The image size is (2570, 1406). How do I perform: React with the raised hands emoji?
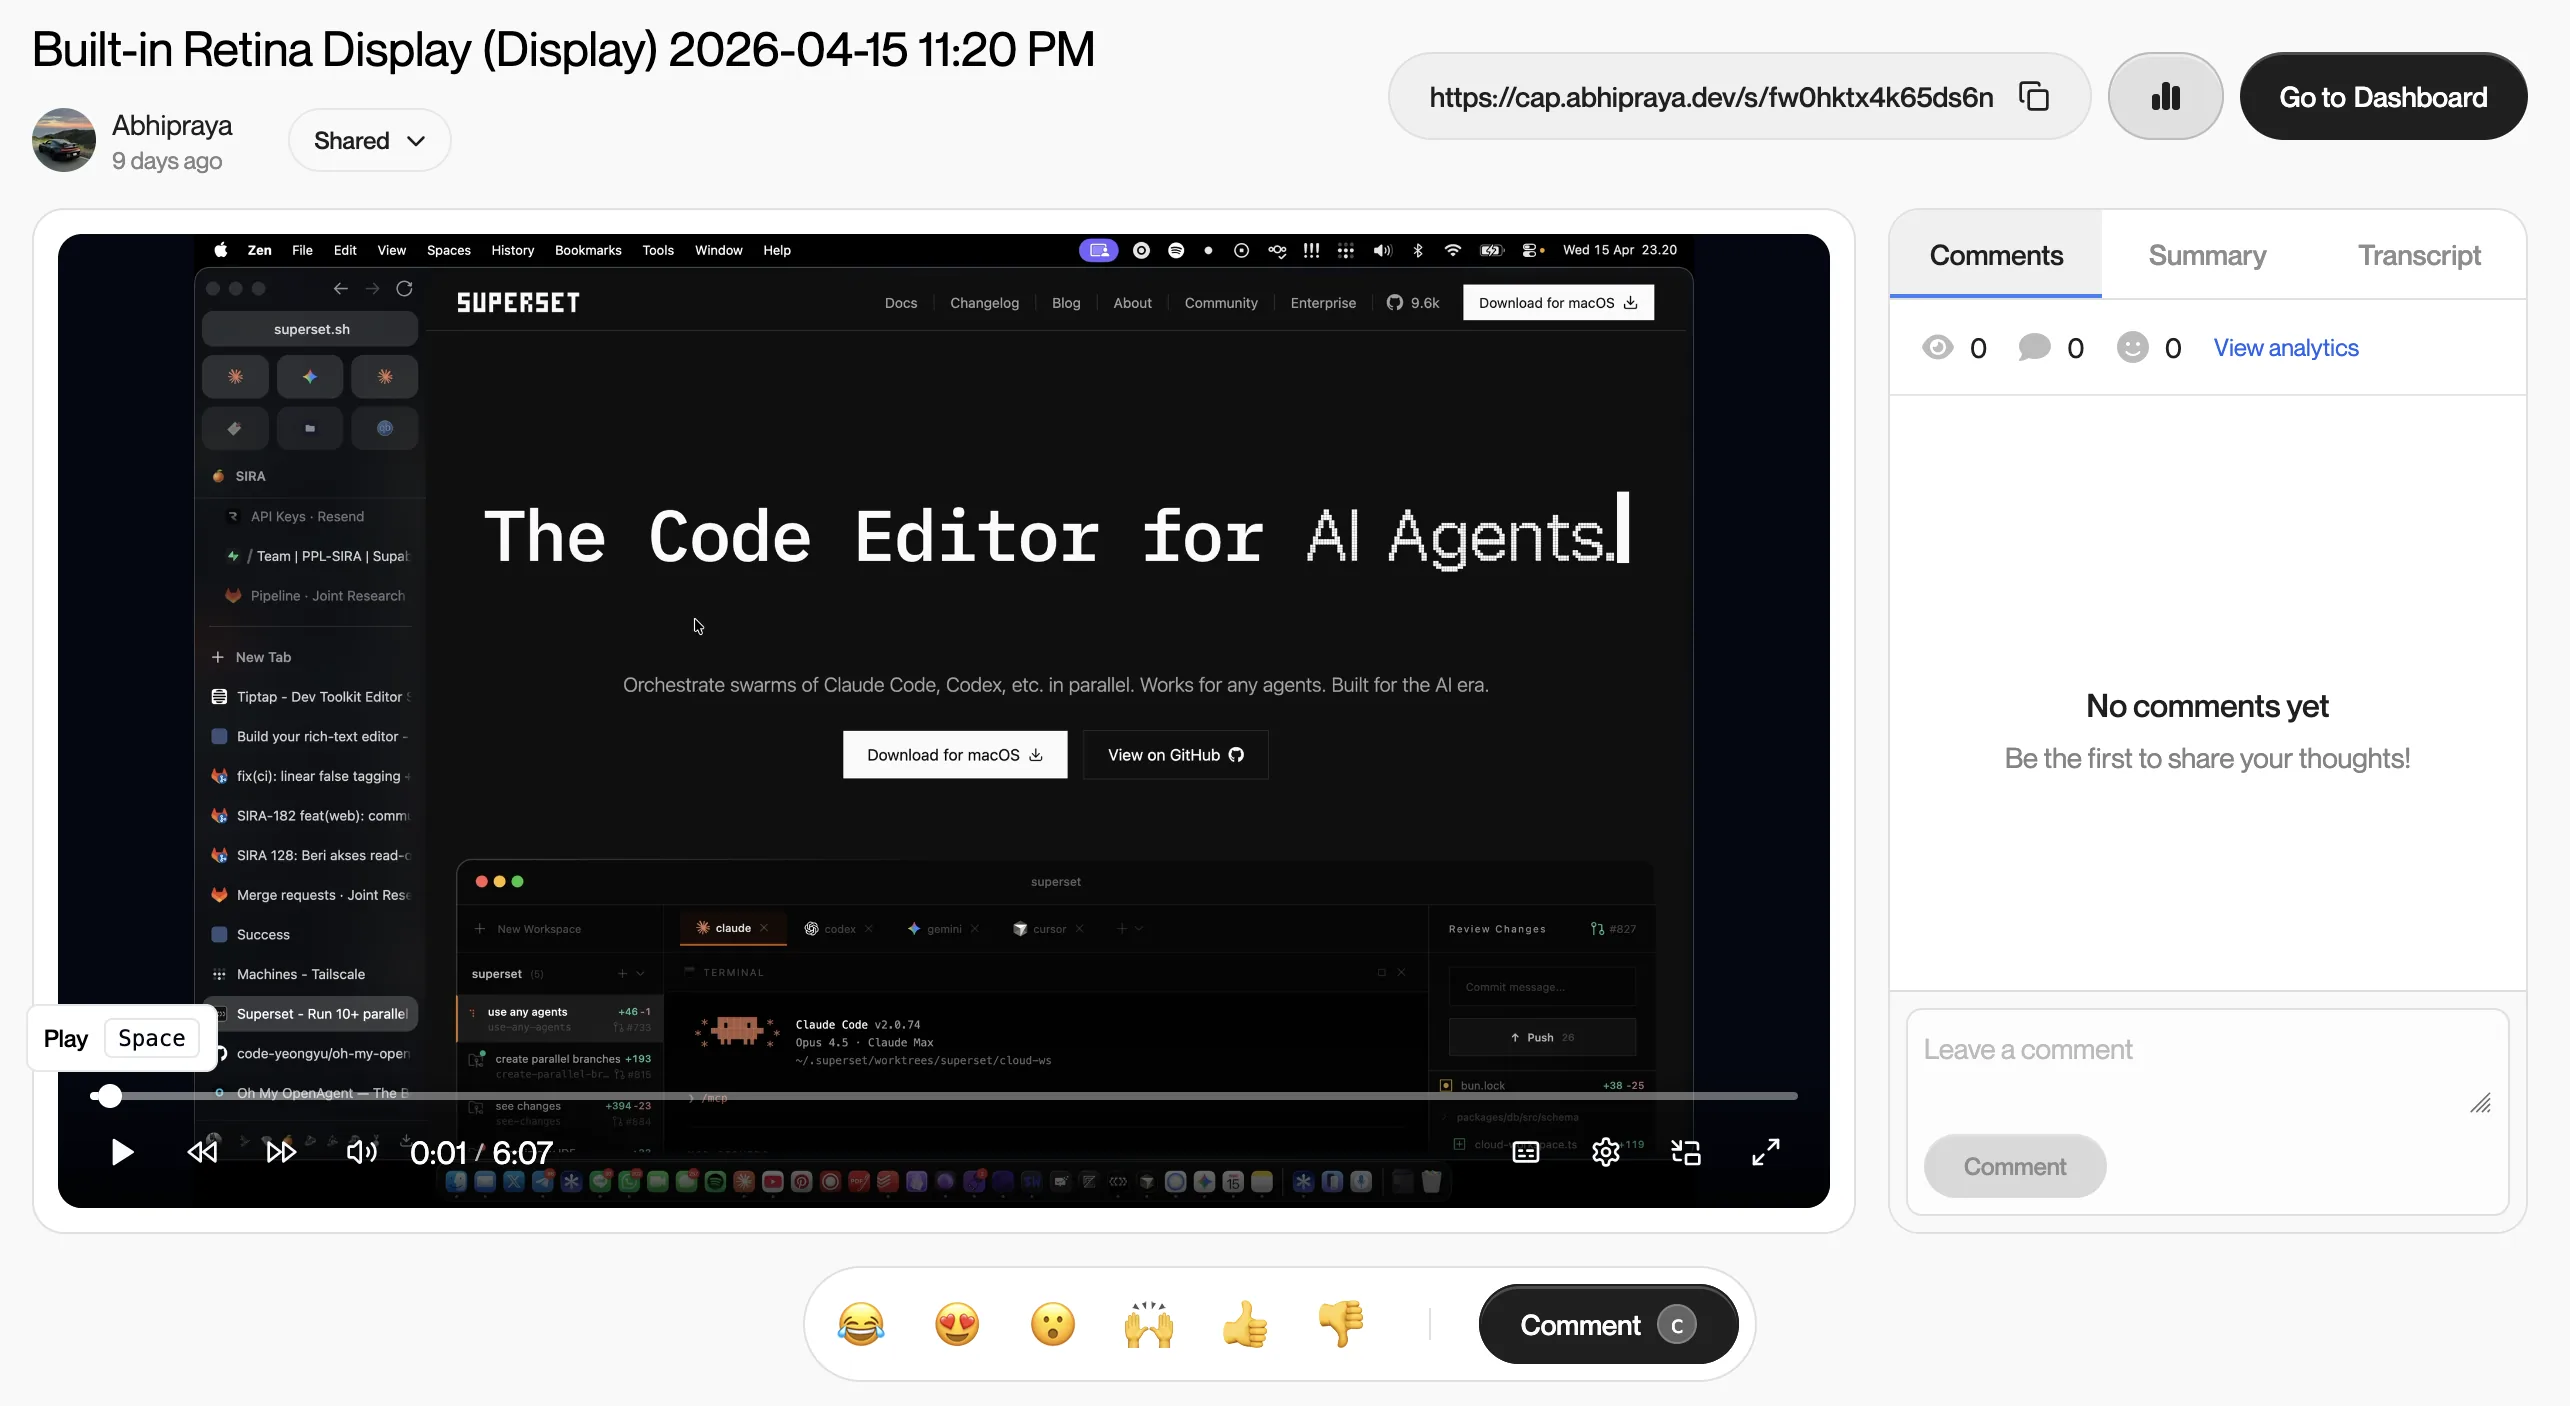1149,1325
